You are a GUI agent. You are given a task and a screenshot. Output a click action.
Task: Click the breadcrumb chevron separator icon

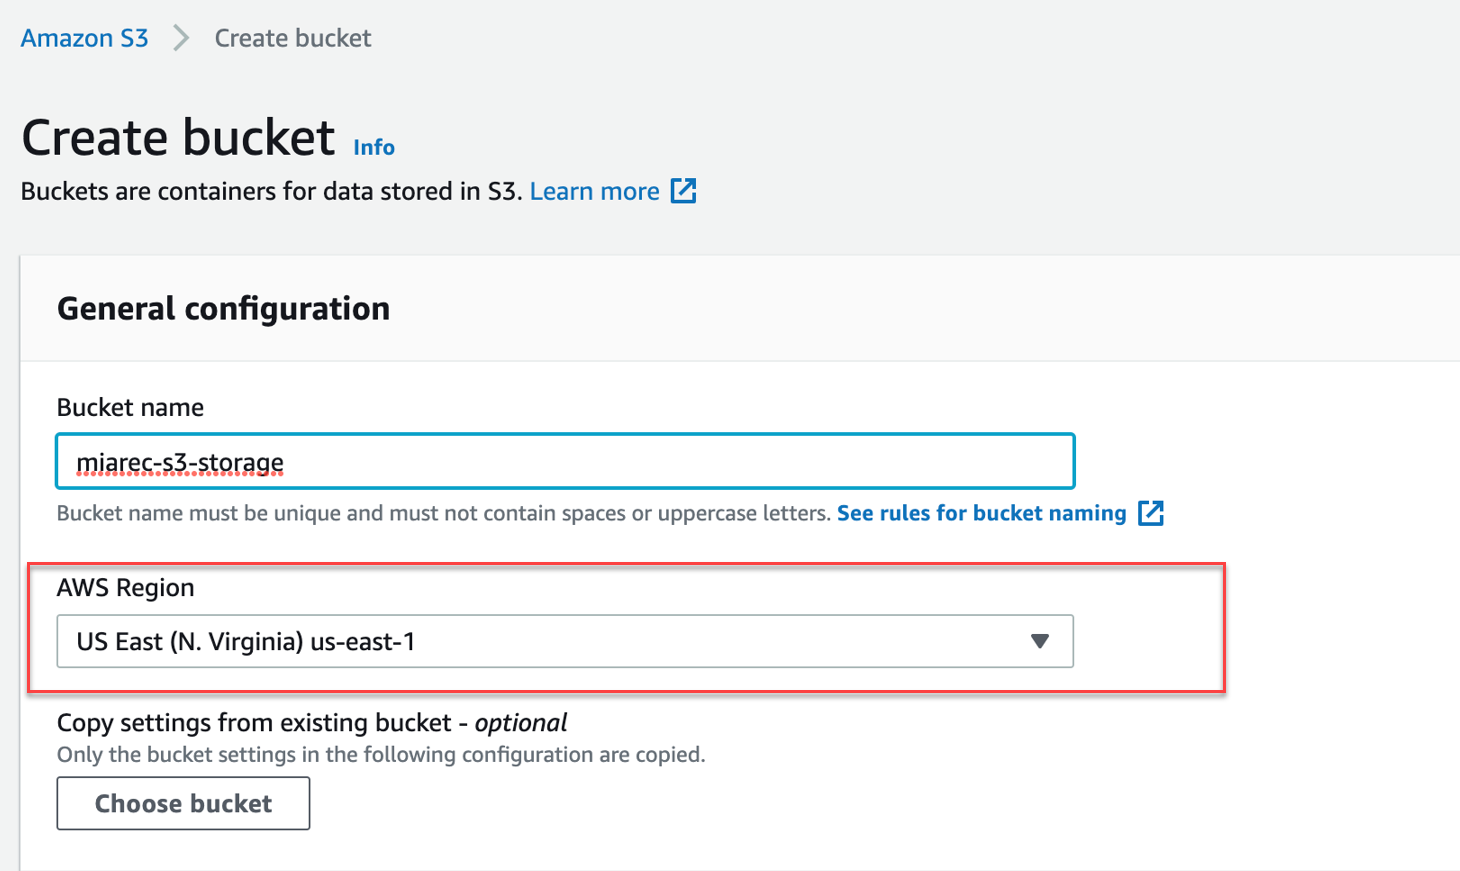coord(181,38)
